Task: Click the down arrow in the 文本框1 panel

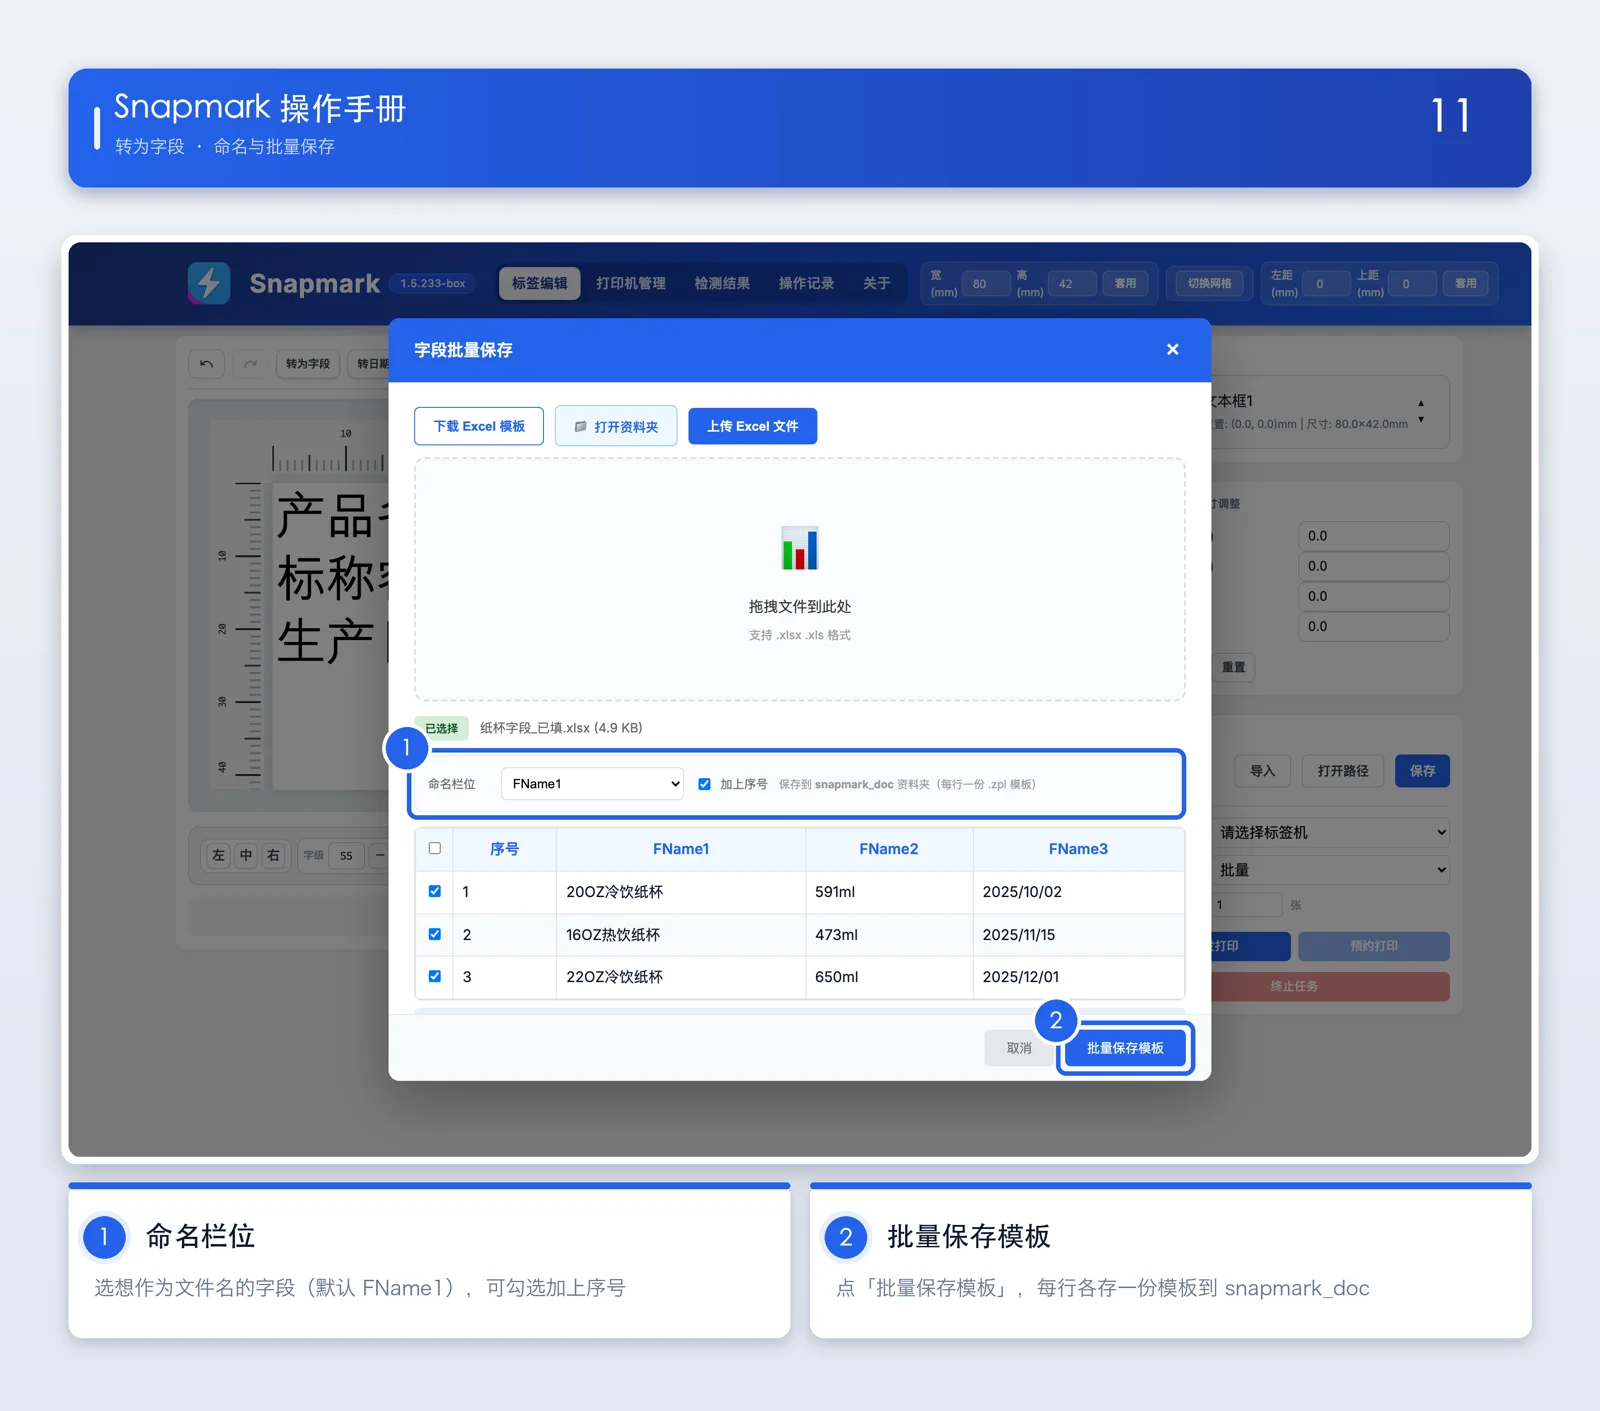Action: tap(1421, 419)
